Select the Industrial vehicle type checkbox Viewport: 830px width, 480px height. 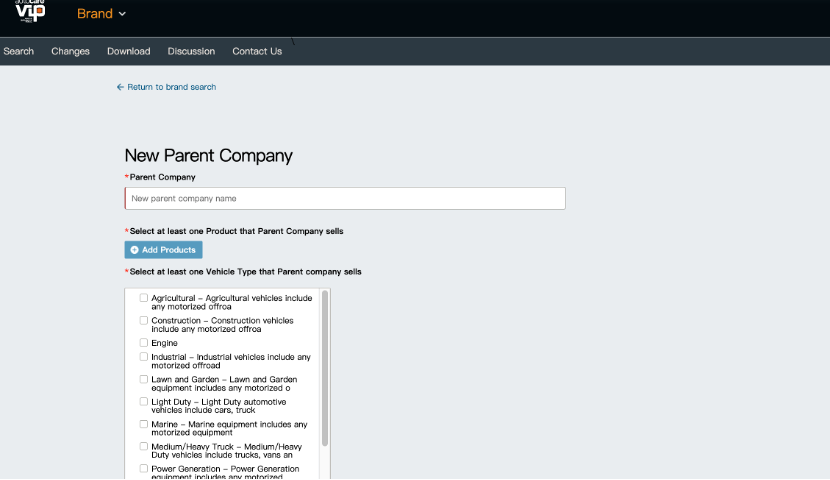click(x=143, y=357)
